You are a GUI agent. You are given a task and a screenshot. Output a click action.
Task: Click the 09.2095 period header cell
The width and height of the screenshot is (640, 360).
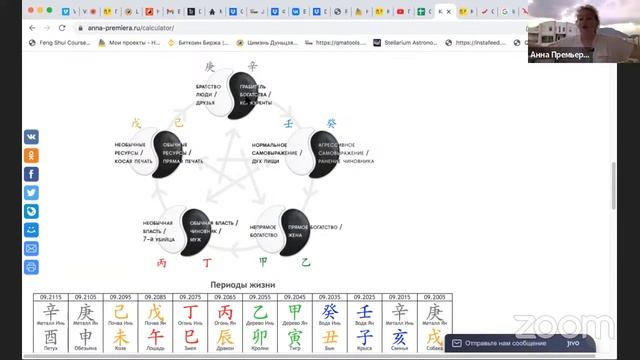tap(120, 297)
